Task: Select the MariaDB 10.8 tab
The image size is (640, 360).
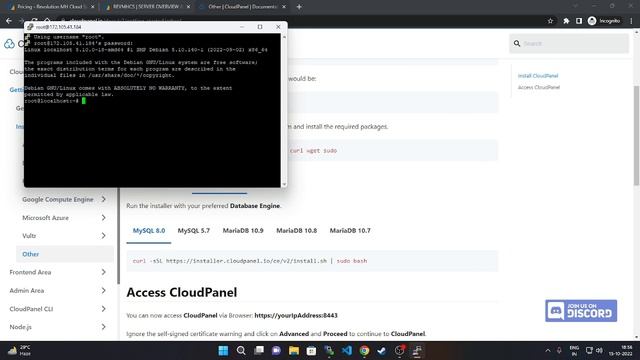Action: pyautogui.click(x=297, y=231)
